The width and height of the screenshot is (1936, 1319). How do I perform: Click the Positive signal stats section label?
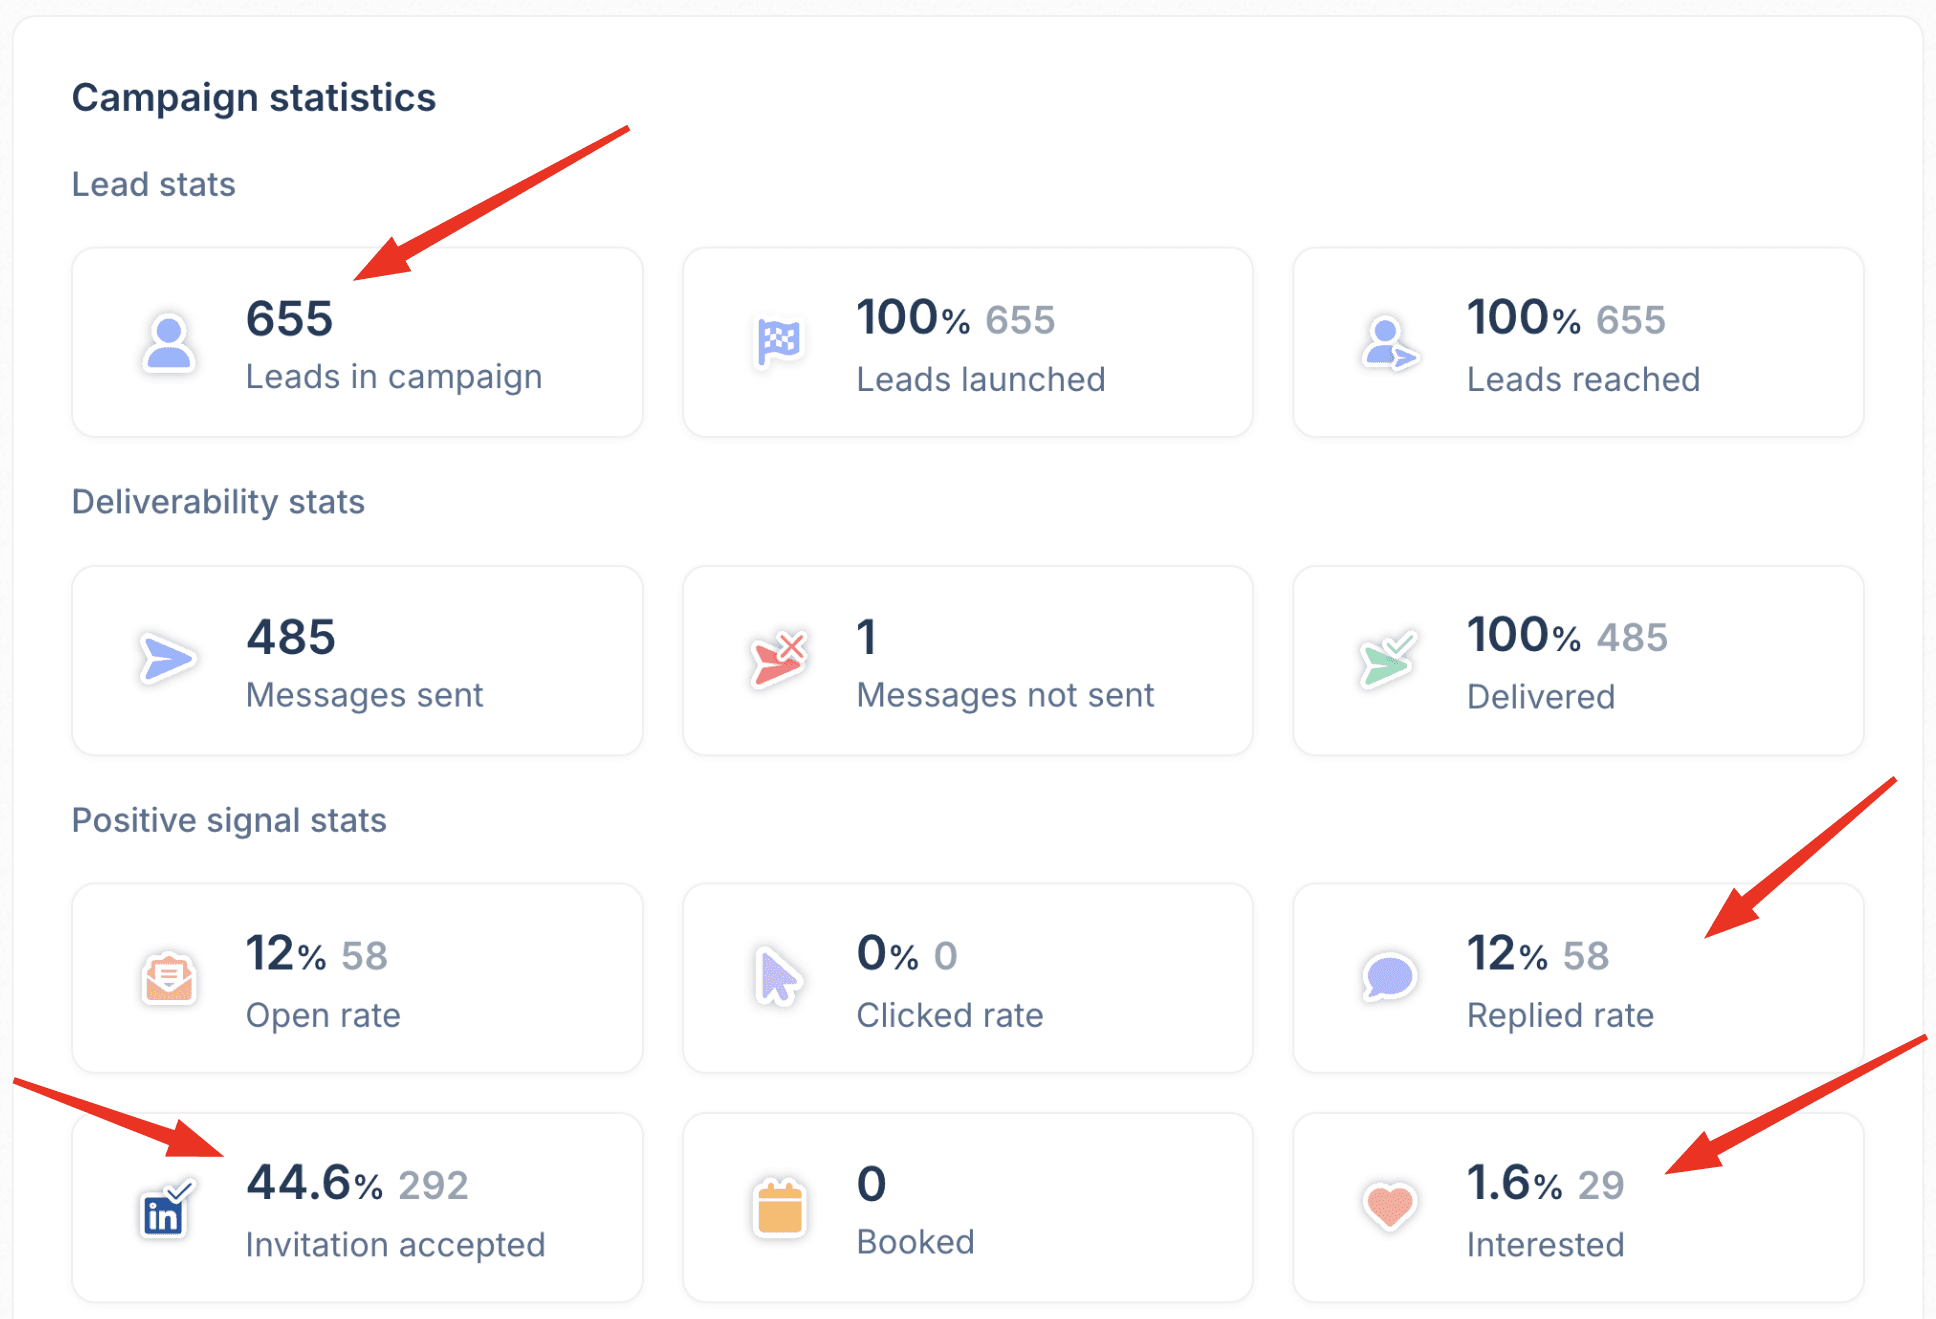[229, 820]
